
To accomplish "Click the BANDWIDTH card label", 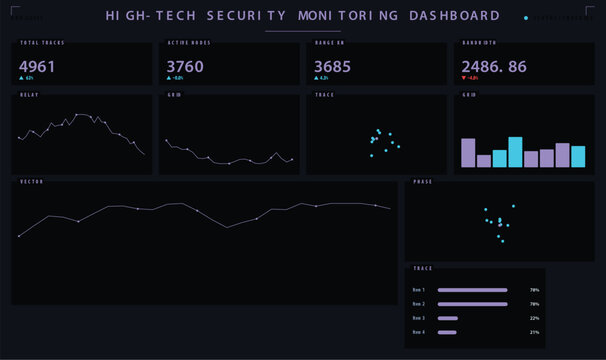I will click(479, 43).
